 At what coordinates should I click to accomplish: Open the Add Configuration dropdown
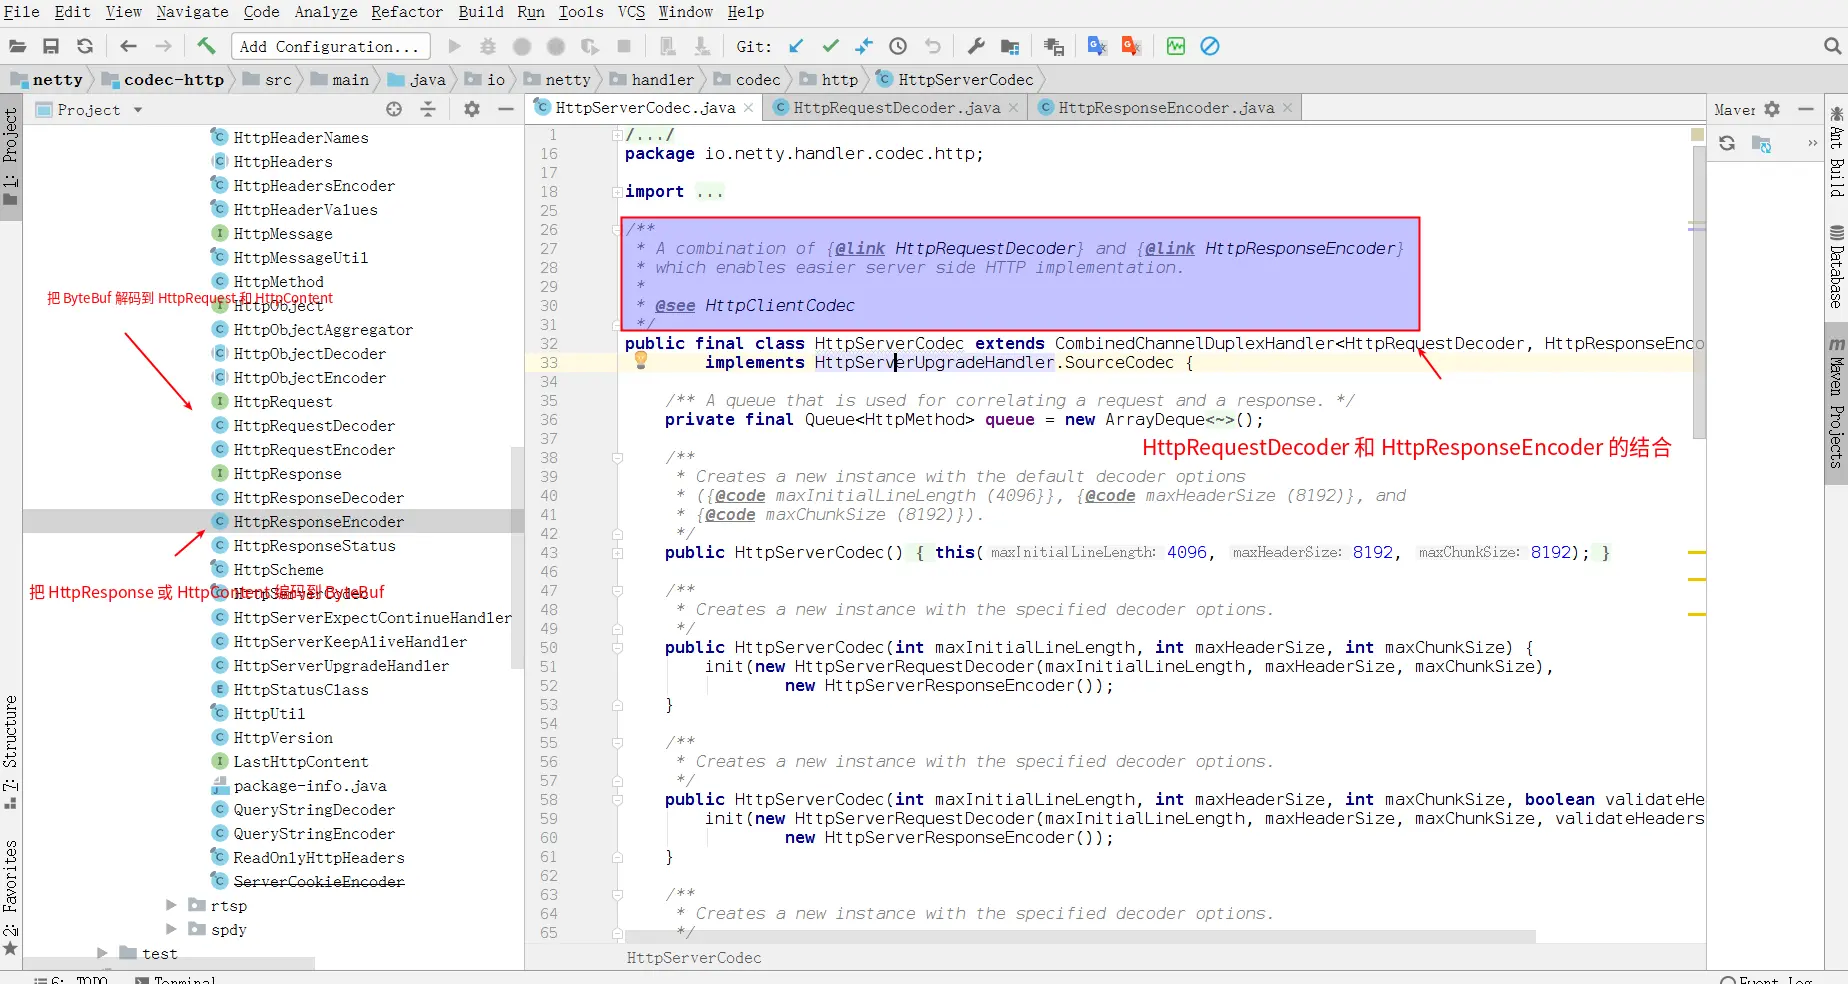point(331,46)
